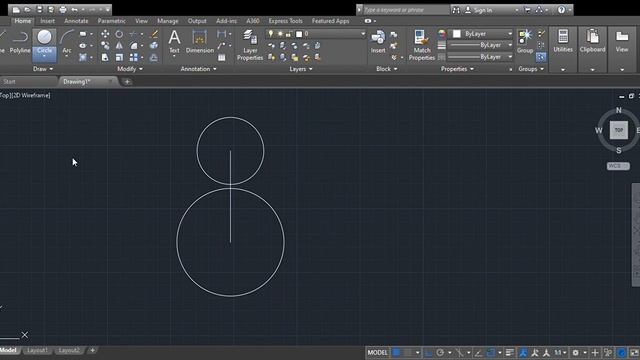
Task: Switch to the Layout1 tab
Action: tap(37, 350)
